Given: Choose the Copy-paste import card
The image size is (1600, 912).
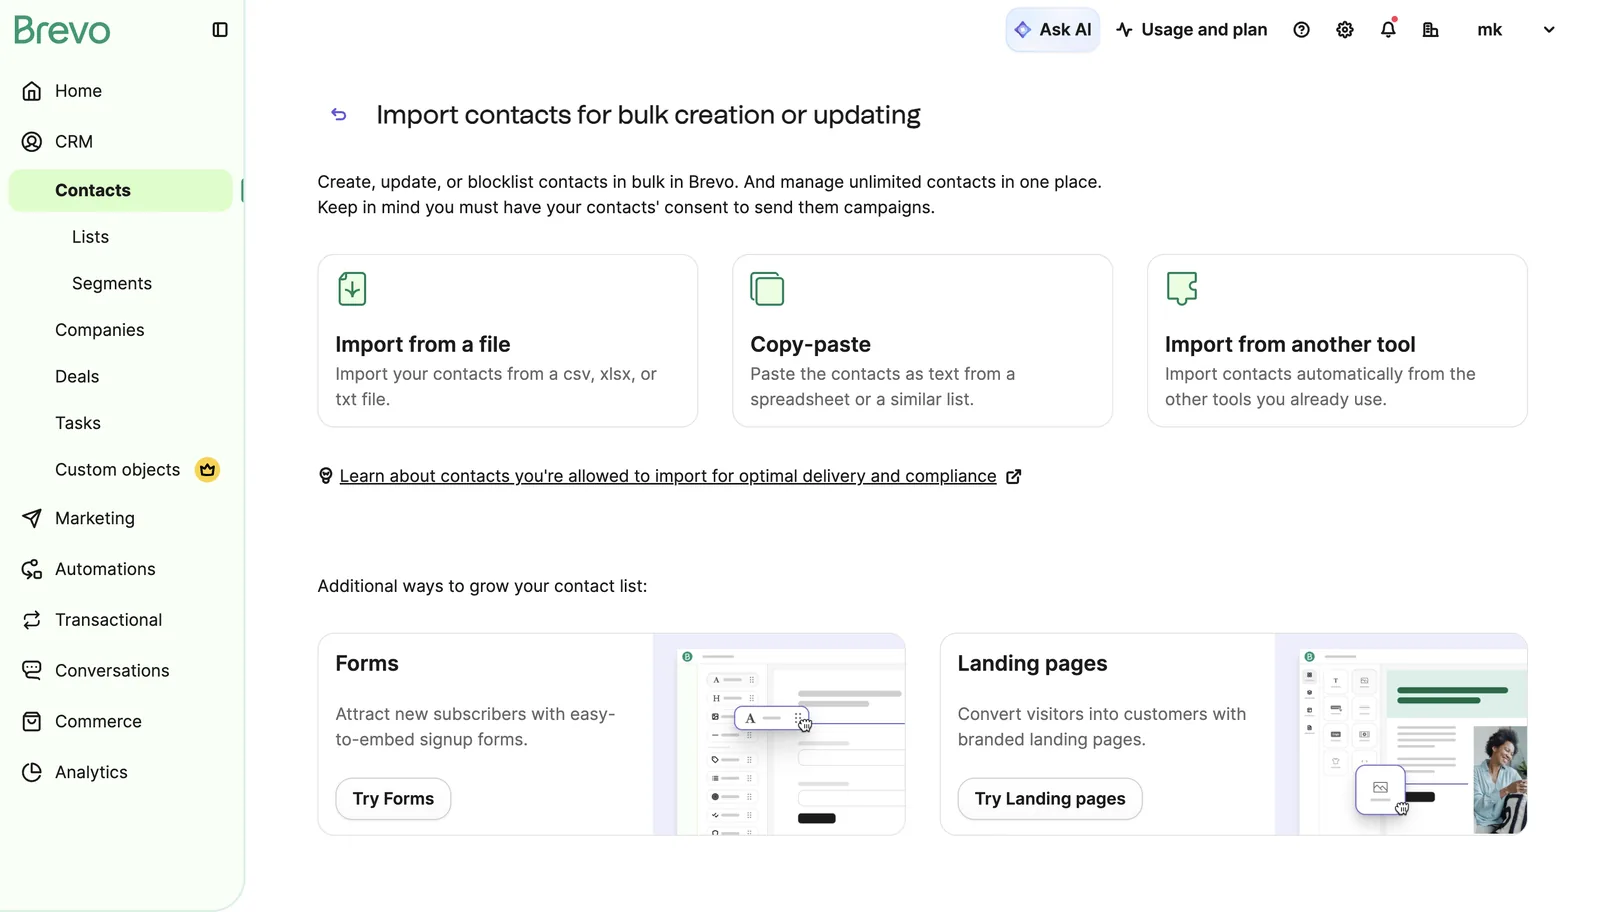Looking at the screenshot, I should pos(922,341).
